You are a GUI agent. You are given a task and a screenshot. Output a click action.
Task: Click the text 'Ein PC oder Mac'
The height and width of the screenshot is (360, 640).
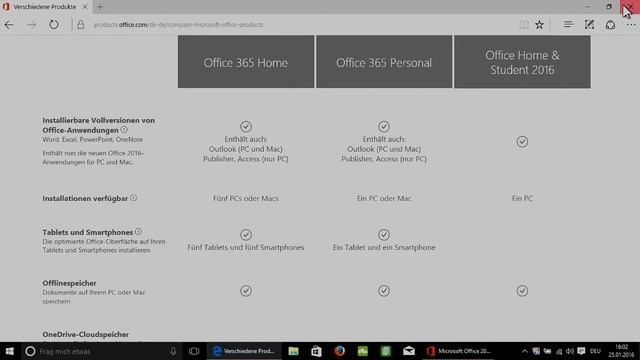(384, 198)
